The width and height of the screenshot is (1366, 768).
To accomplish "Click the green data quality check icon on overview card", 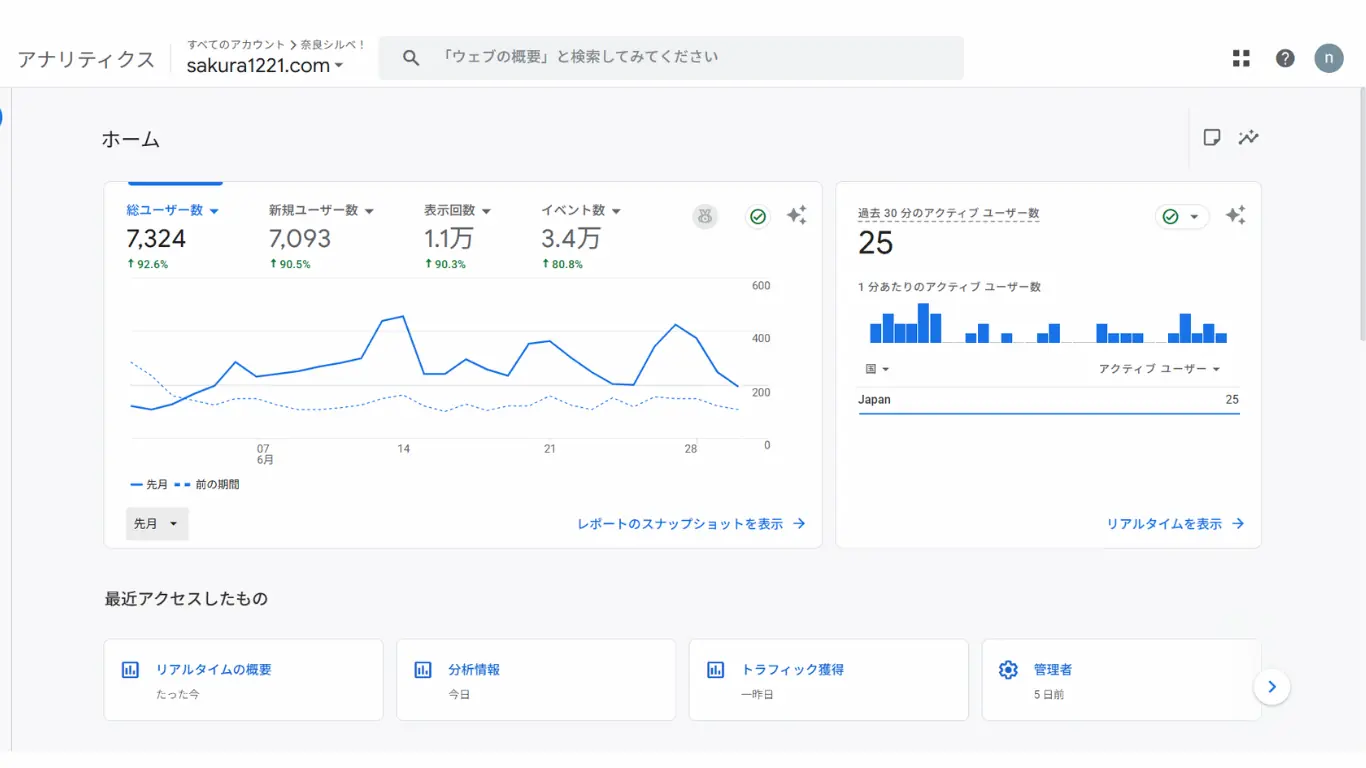I will point(758,216).
